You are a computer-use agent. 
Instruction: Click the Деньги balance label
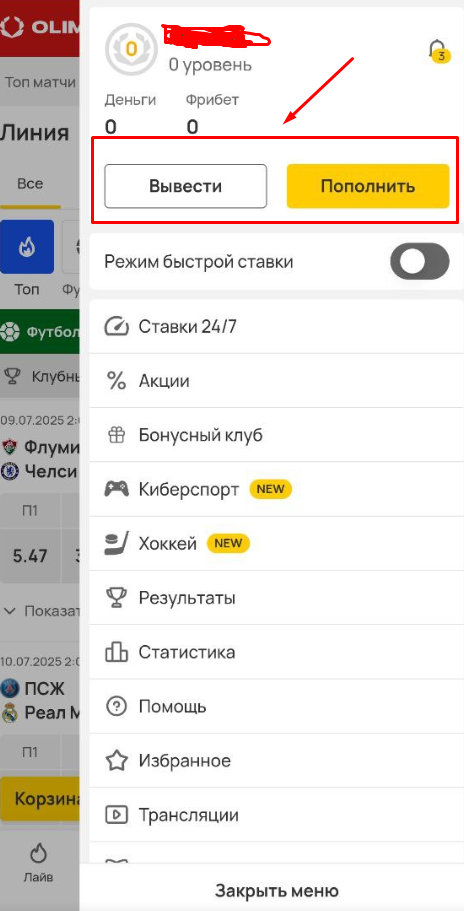point(131,99)
